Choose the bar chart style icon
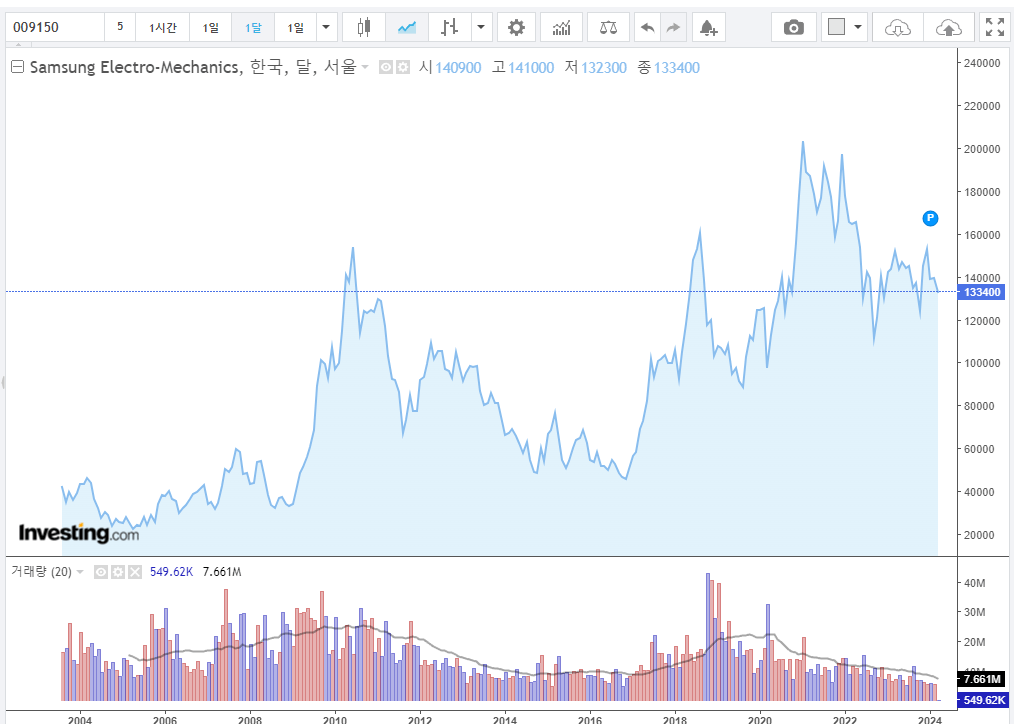The image size is (1014, 724). [x=449, y=27]
